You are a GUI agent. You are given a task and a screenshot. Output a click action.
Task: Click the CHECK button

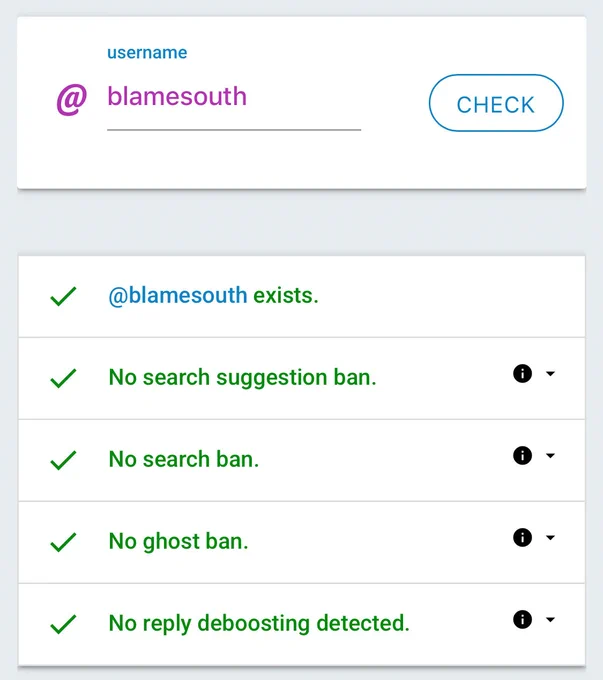pos(496,103)
